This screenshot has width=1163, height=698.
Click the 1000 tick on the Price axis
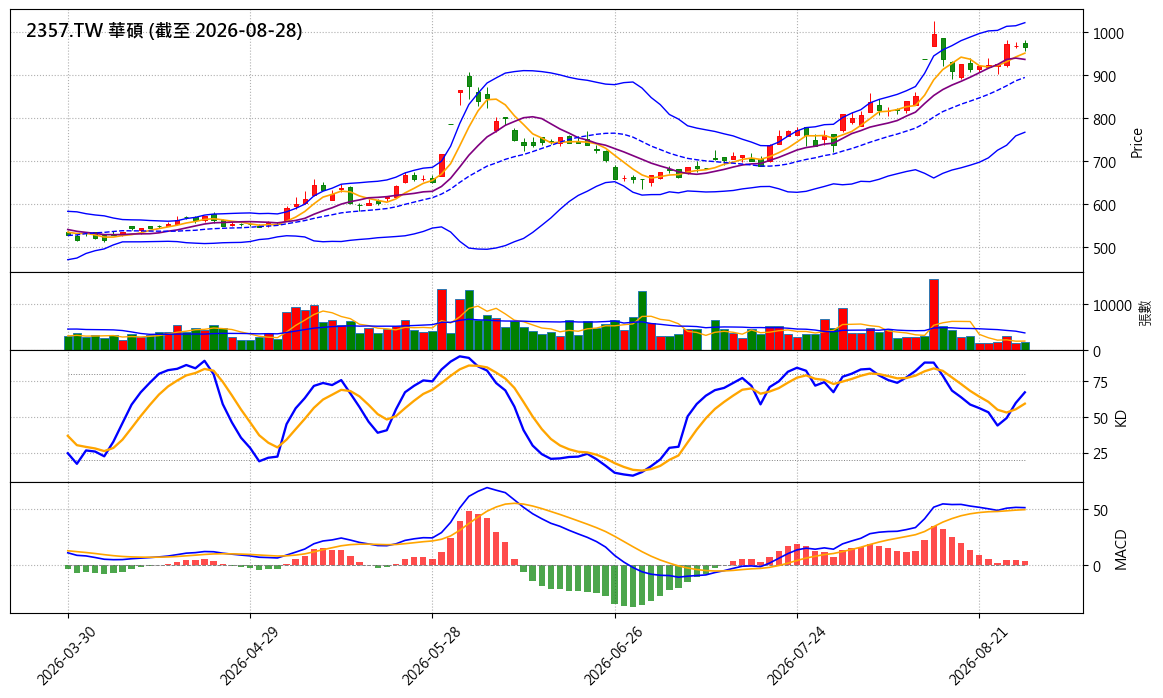coord(1107,33)
